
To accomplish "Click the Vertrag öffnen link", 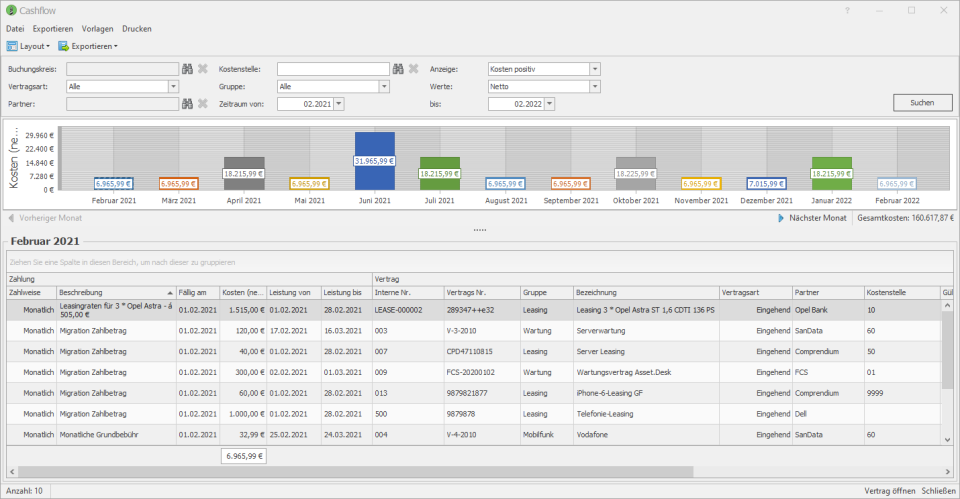I will (890, 491).
